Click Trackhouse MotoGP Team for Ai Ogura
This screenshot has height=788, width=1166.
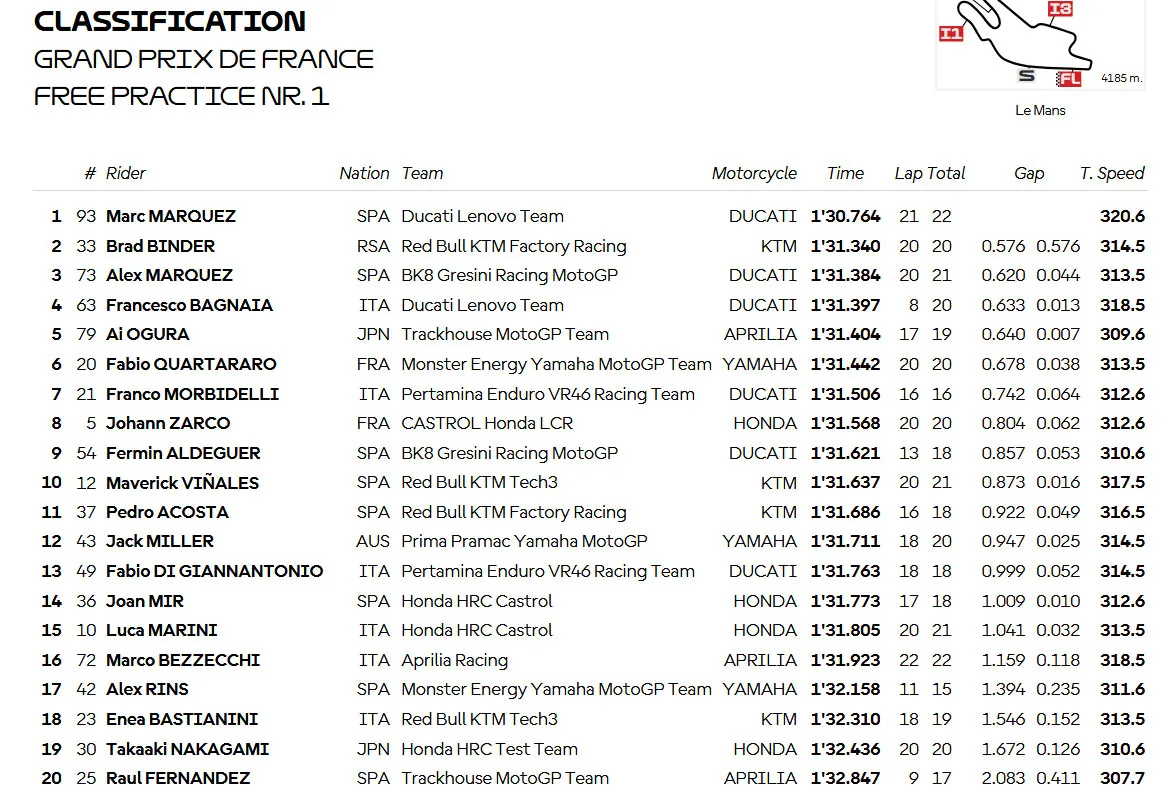tap(505, 335)
